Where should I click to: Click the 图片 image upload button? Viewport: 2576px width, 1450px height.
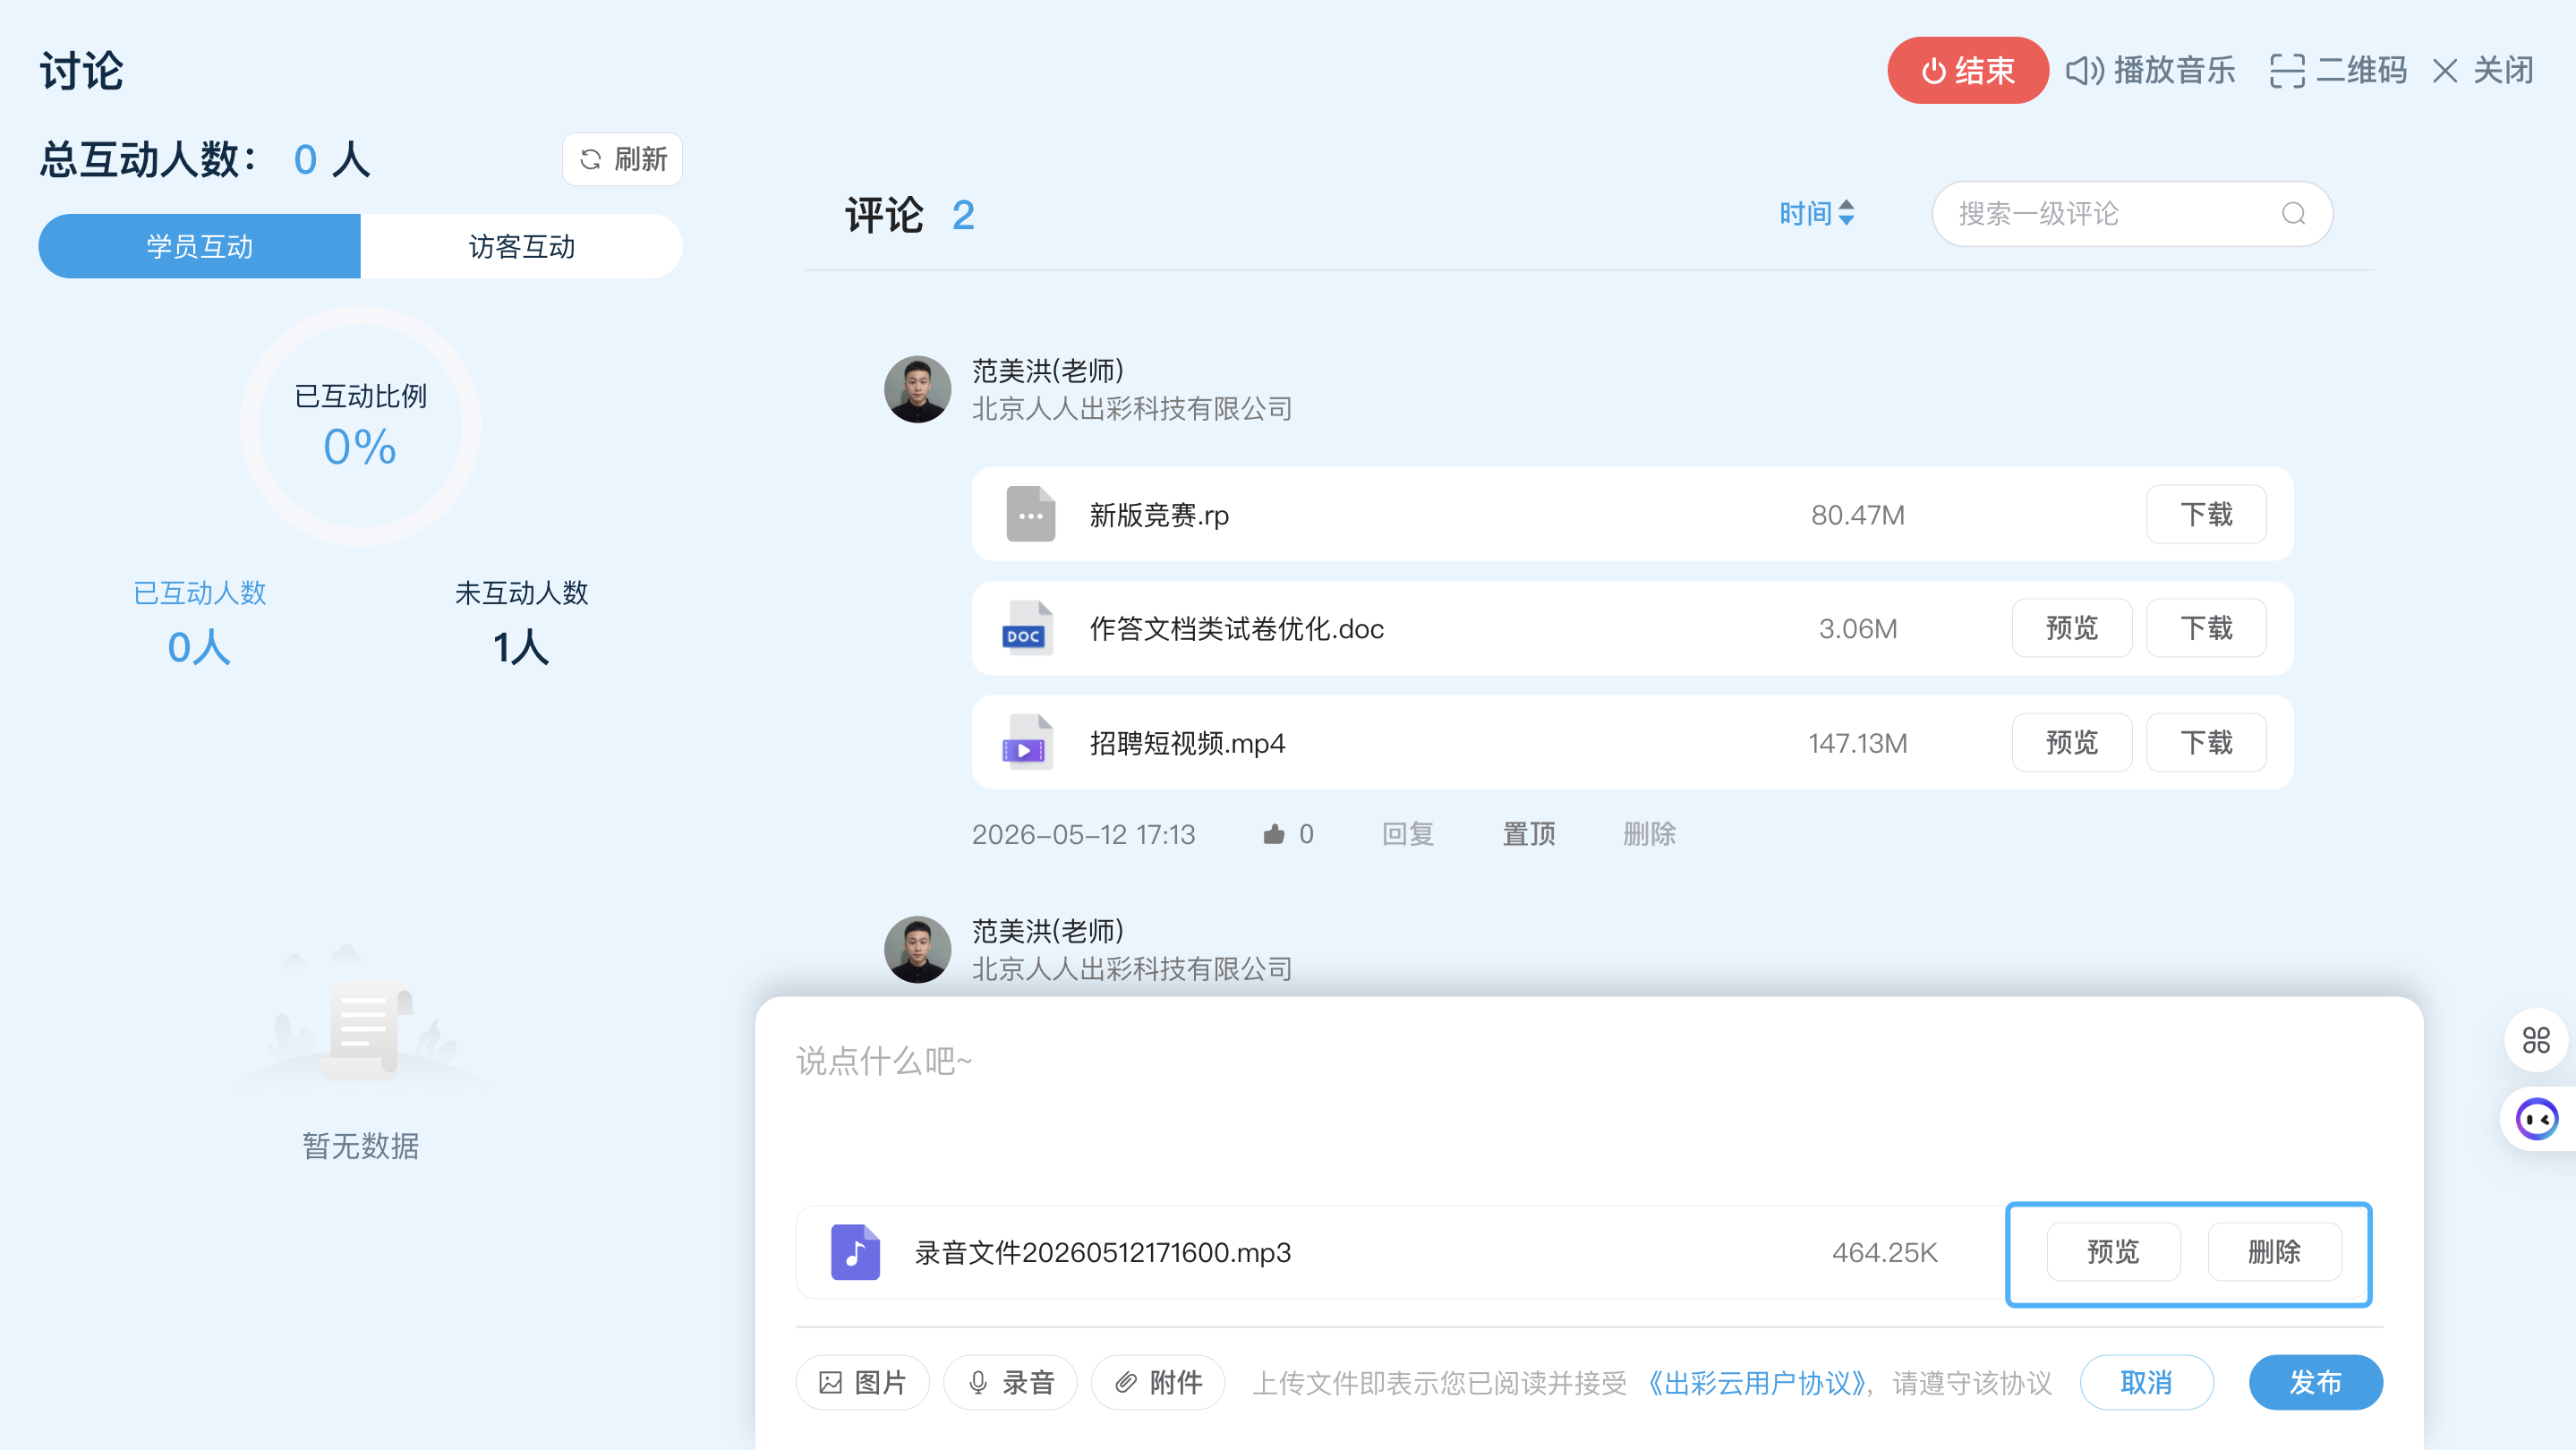[x=862, y=1382]
